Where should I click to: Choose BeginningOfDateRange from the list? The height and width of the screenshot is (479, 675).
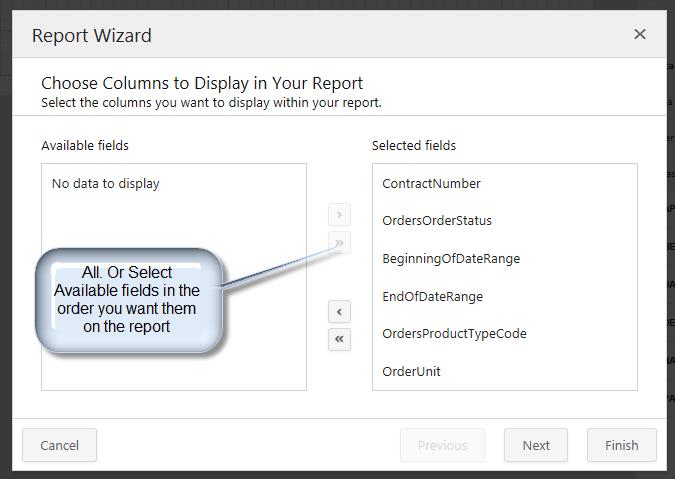(x=451, y=259)
